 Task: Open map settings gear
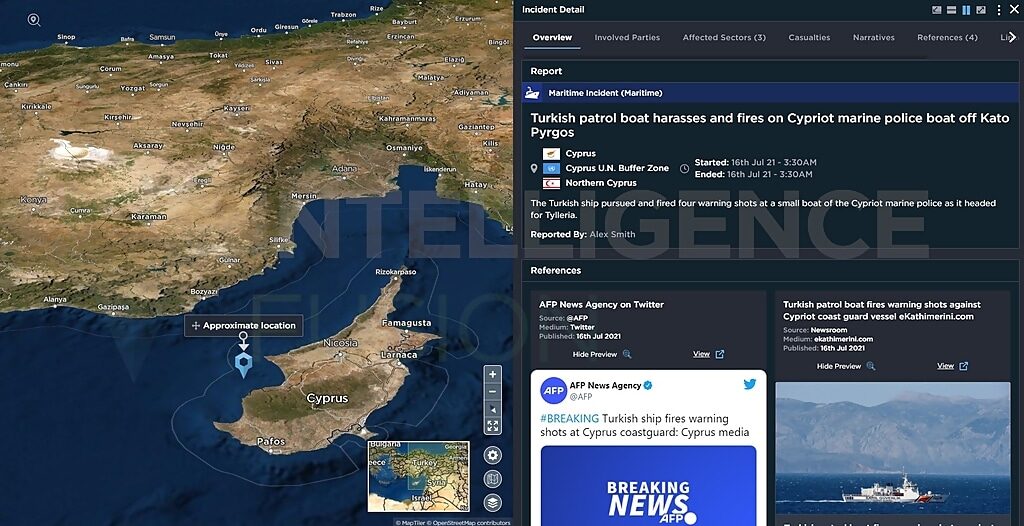coord(493,455)
